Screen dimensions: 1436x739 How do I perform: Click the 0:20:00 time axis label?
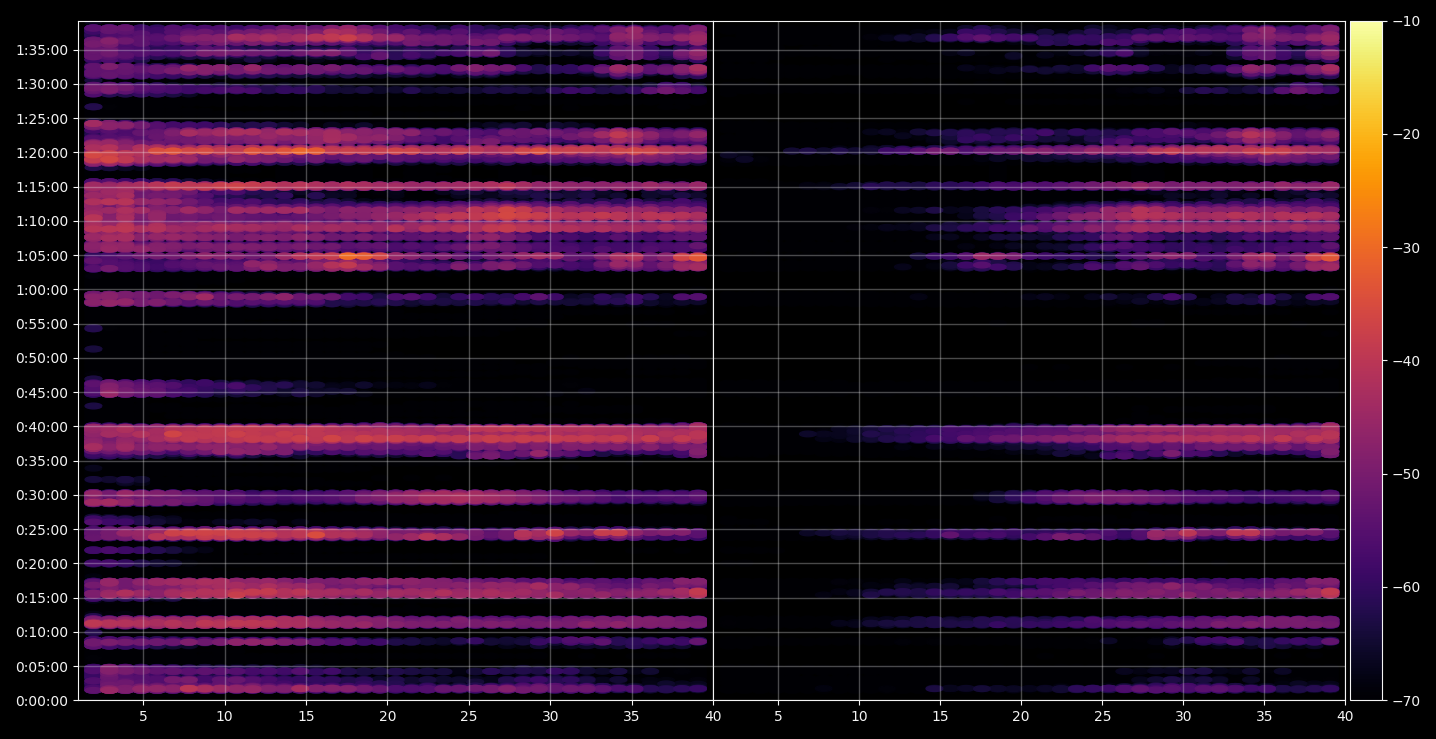click(x=42, y=564)
